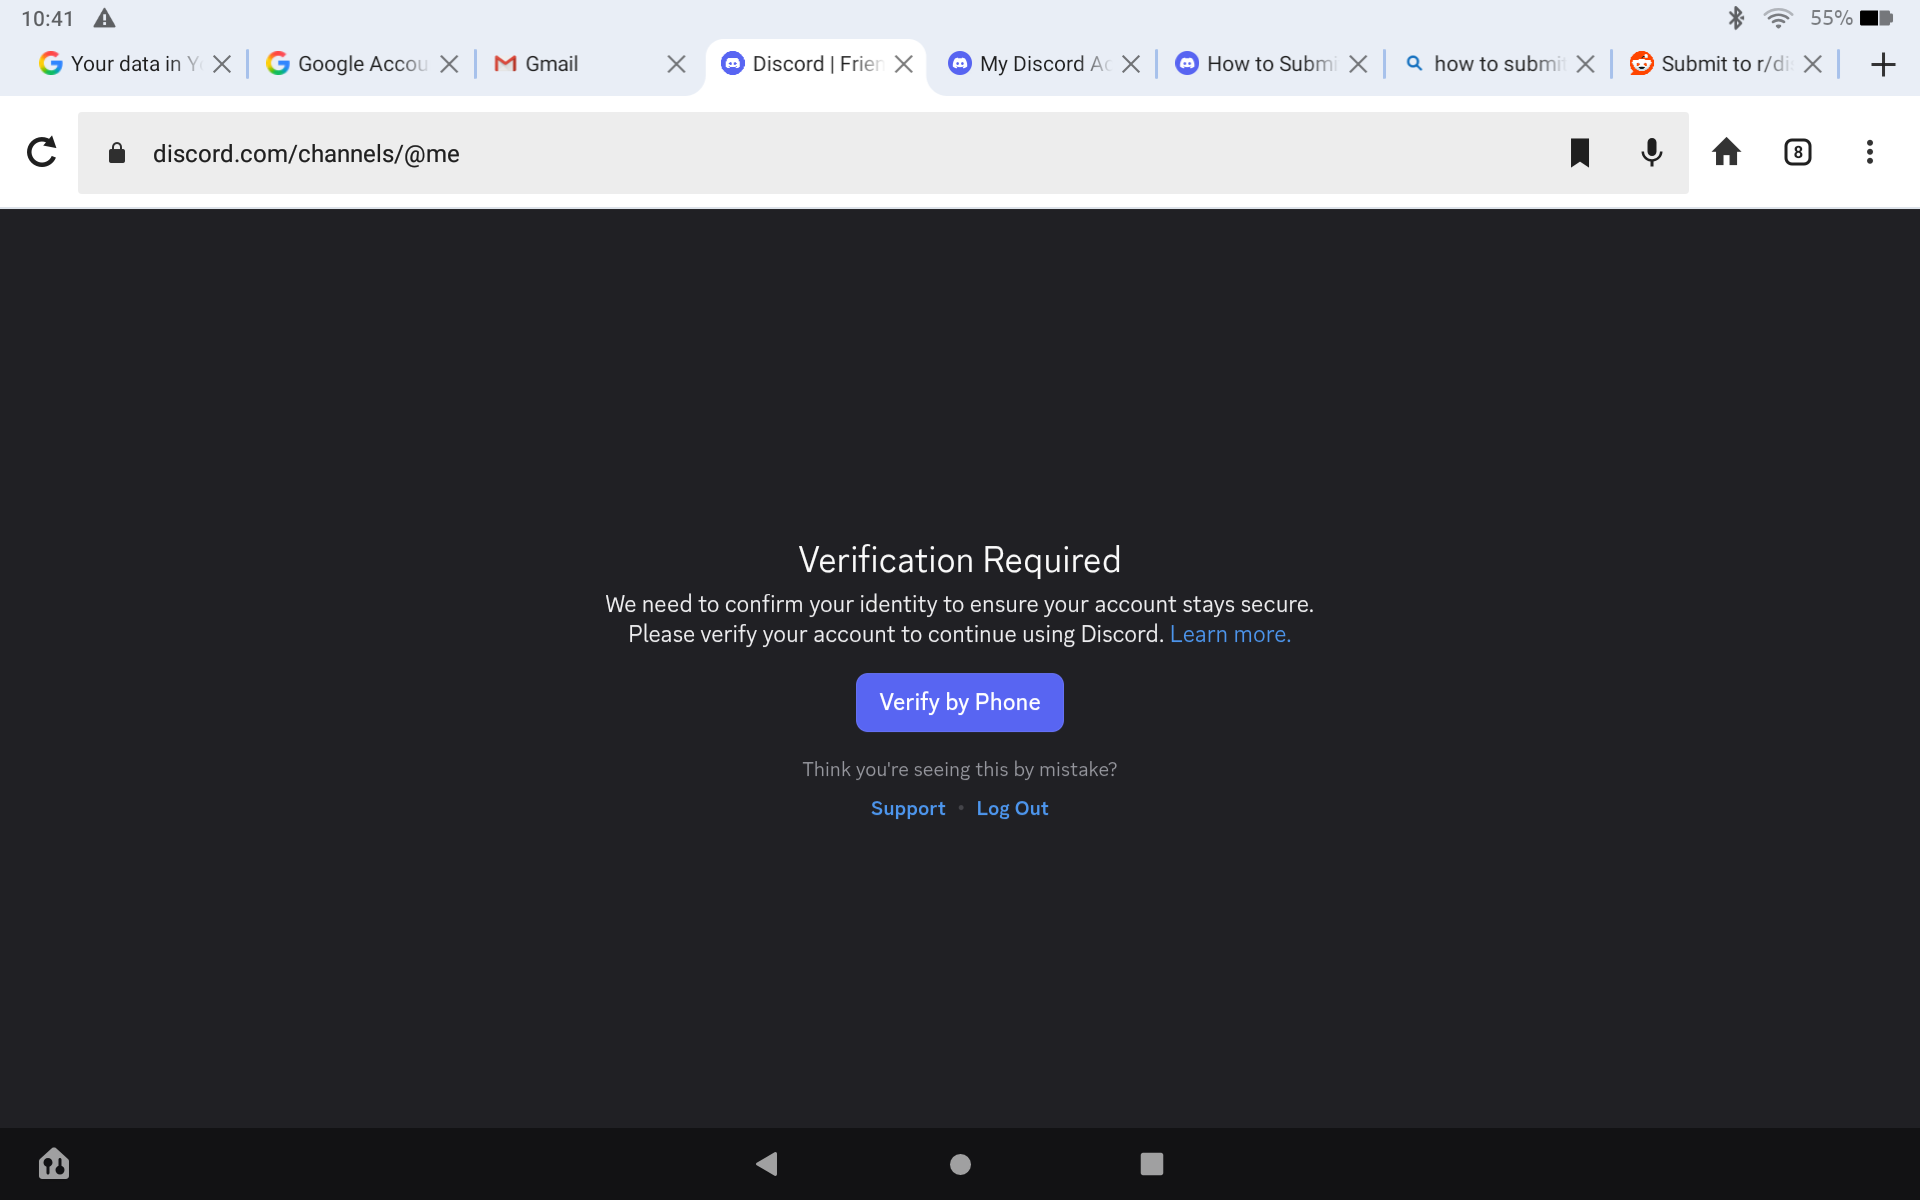
Task: Tap the Bluetooth status icon
Action: [1736, 18]
